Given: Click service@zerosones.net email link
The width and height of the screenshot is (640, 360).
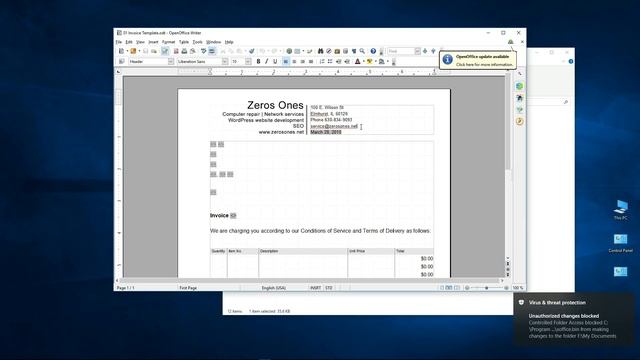Looking at the screenshot, I should pos(334,126).
